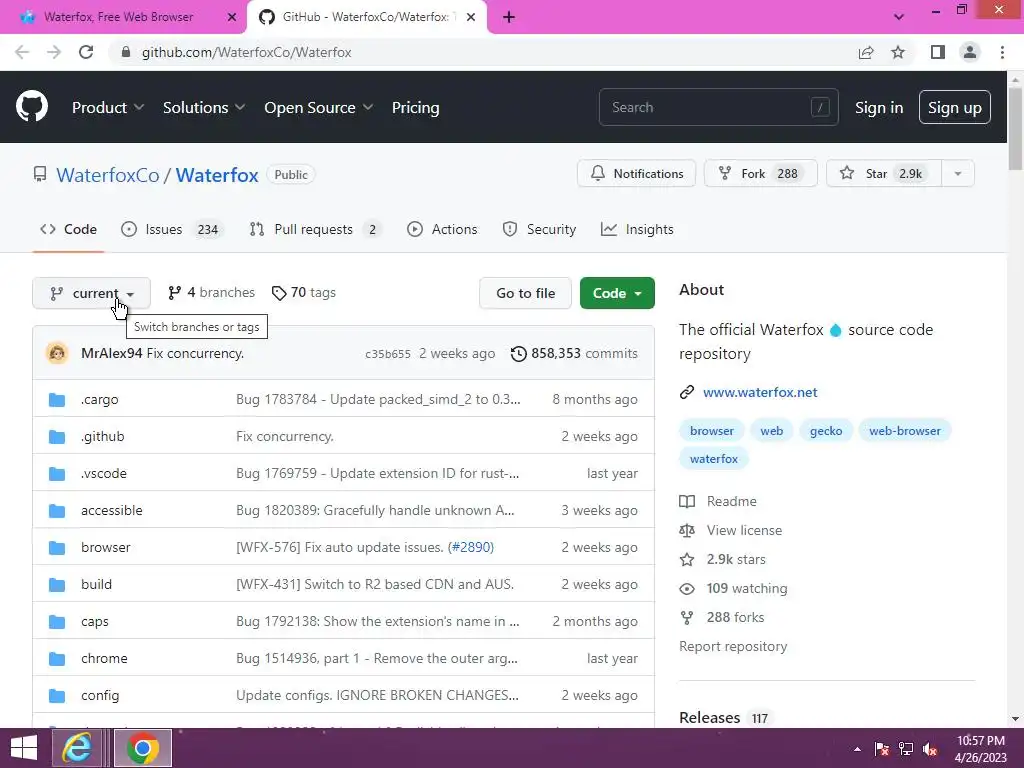This screenshot has width=1024, height=768.
Task: Click Chrome icon in taskbar
Action: (143, 748)
